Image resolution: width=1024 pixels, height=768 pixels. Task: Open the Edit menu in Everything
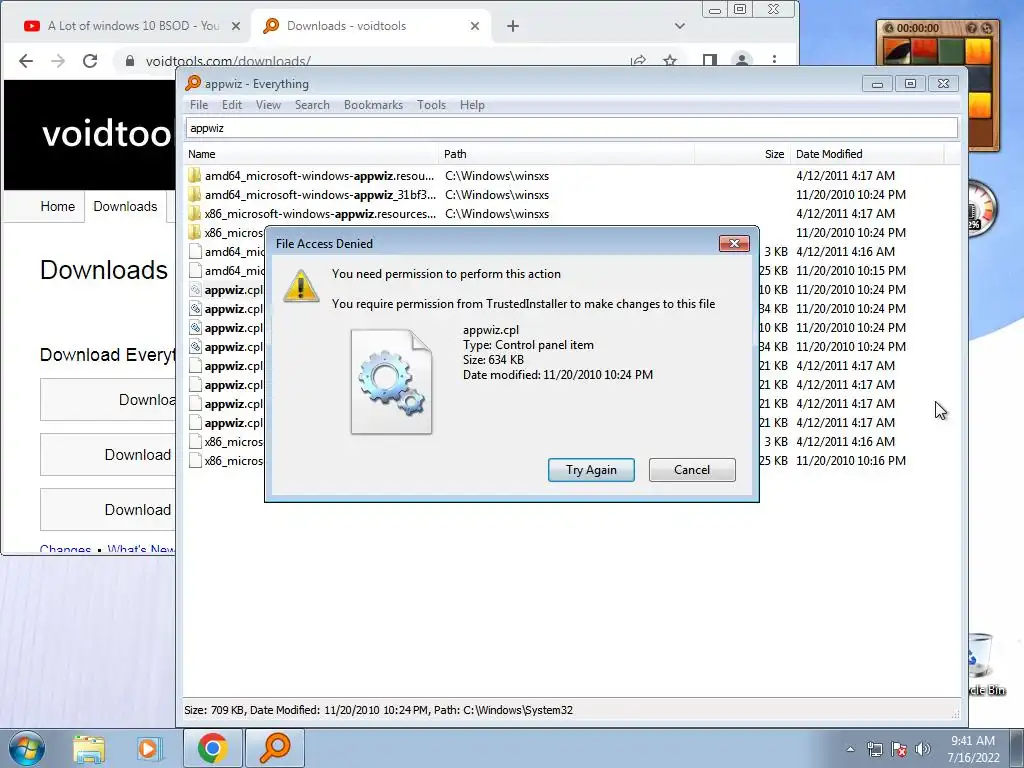click(231, 105)
